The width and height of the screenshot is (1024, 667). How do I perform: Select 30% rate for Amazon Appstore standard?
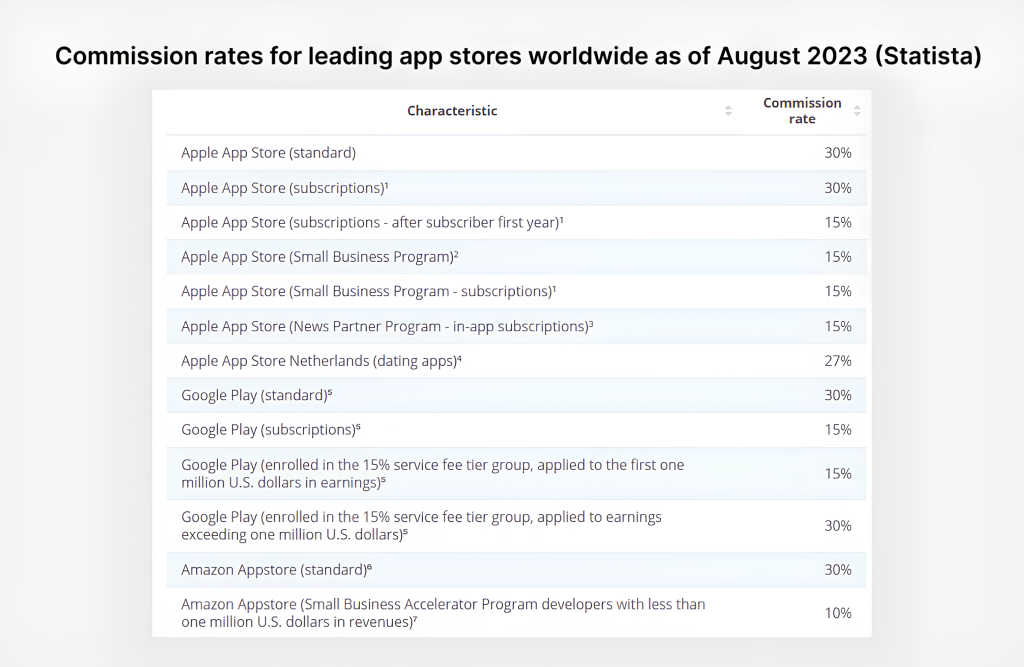(838, 570)
